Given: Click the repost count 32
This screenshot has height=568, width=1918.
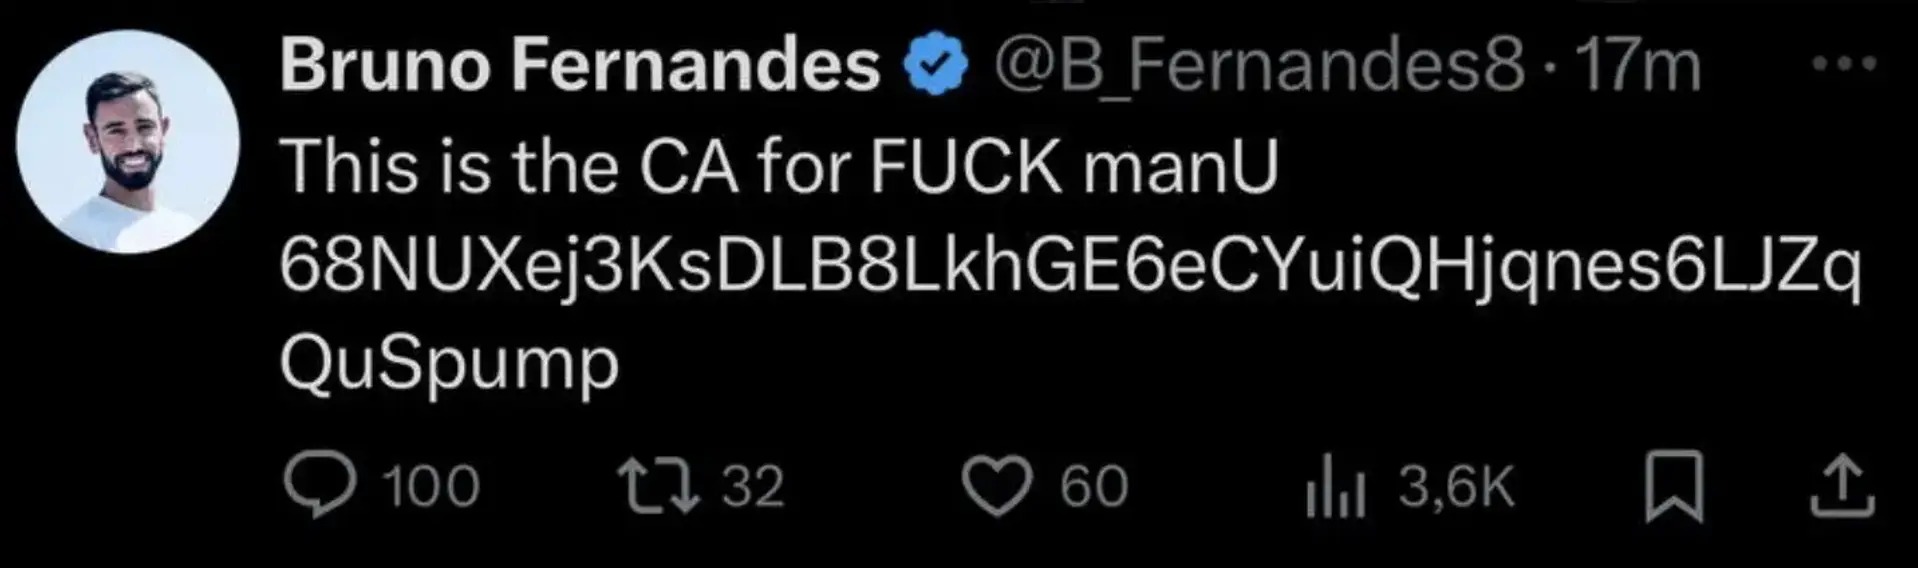Looking at the screenshot, I should [x=753, y=487].
